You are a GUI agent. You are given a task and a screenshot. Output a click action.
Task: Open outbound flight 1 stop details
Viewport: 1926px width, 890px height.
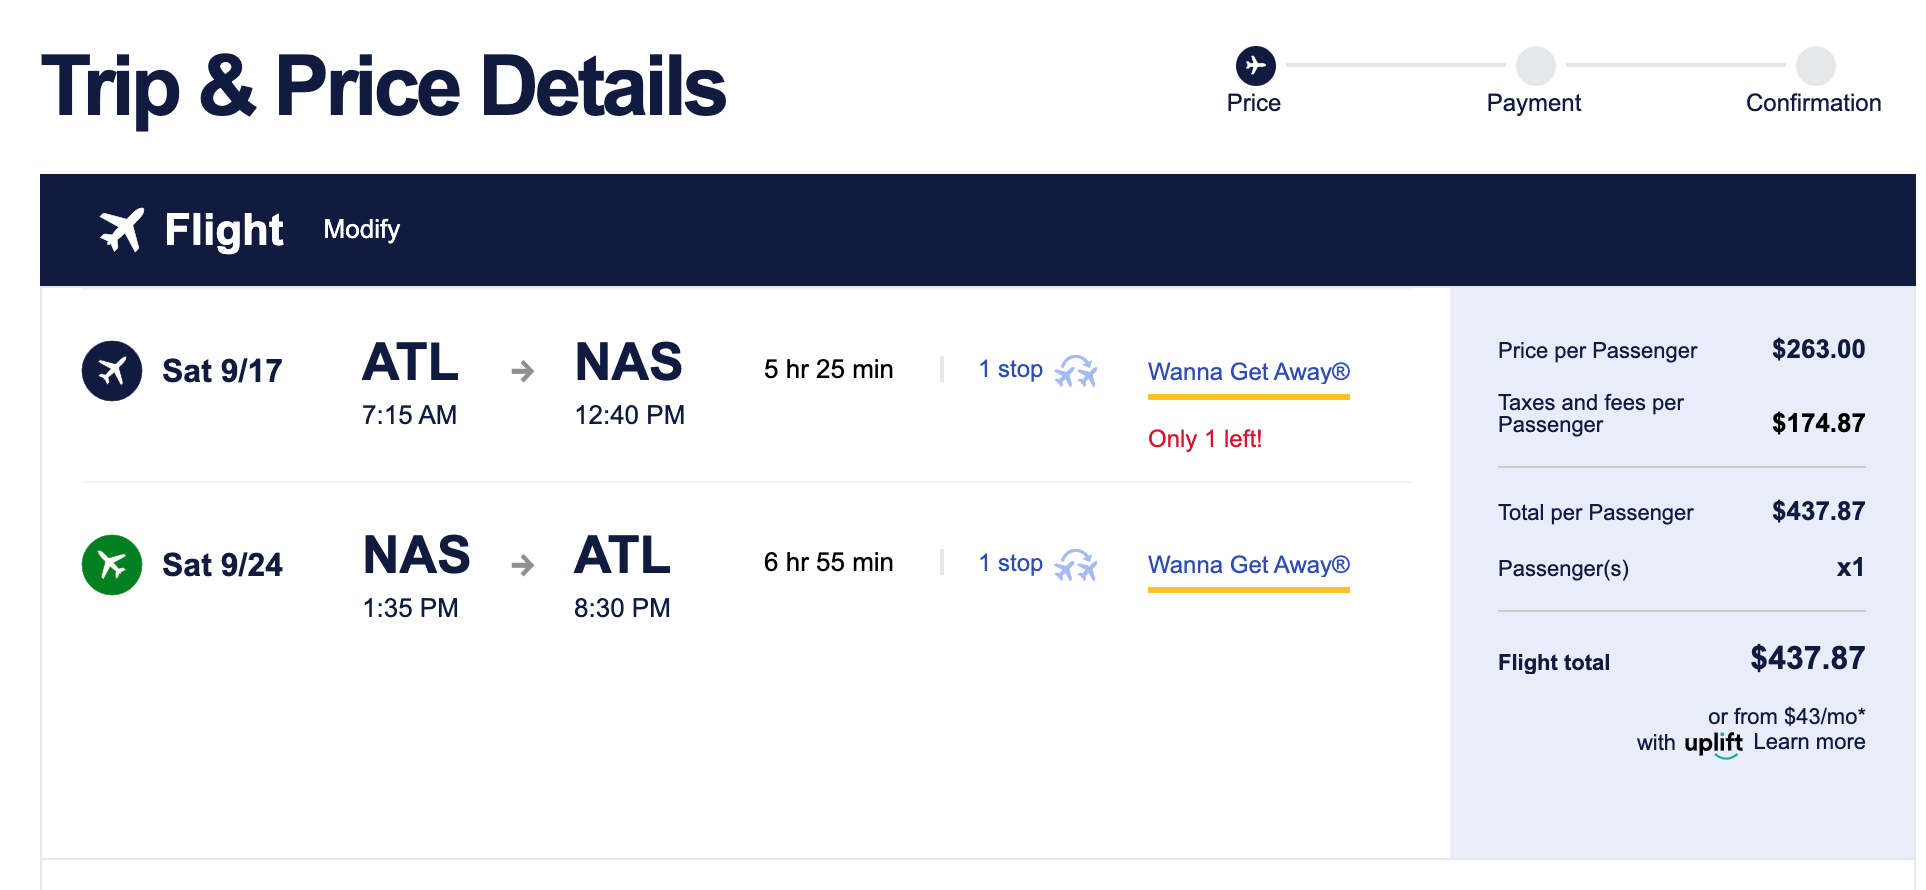pyautogui.click(x=1010, y=369)
